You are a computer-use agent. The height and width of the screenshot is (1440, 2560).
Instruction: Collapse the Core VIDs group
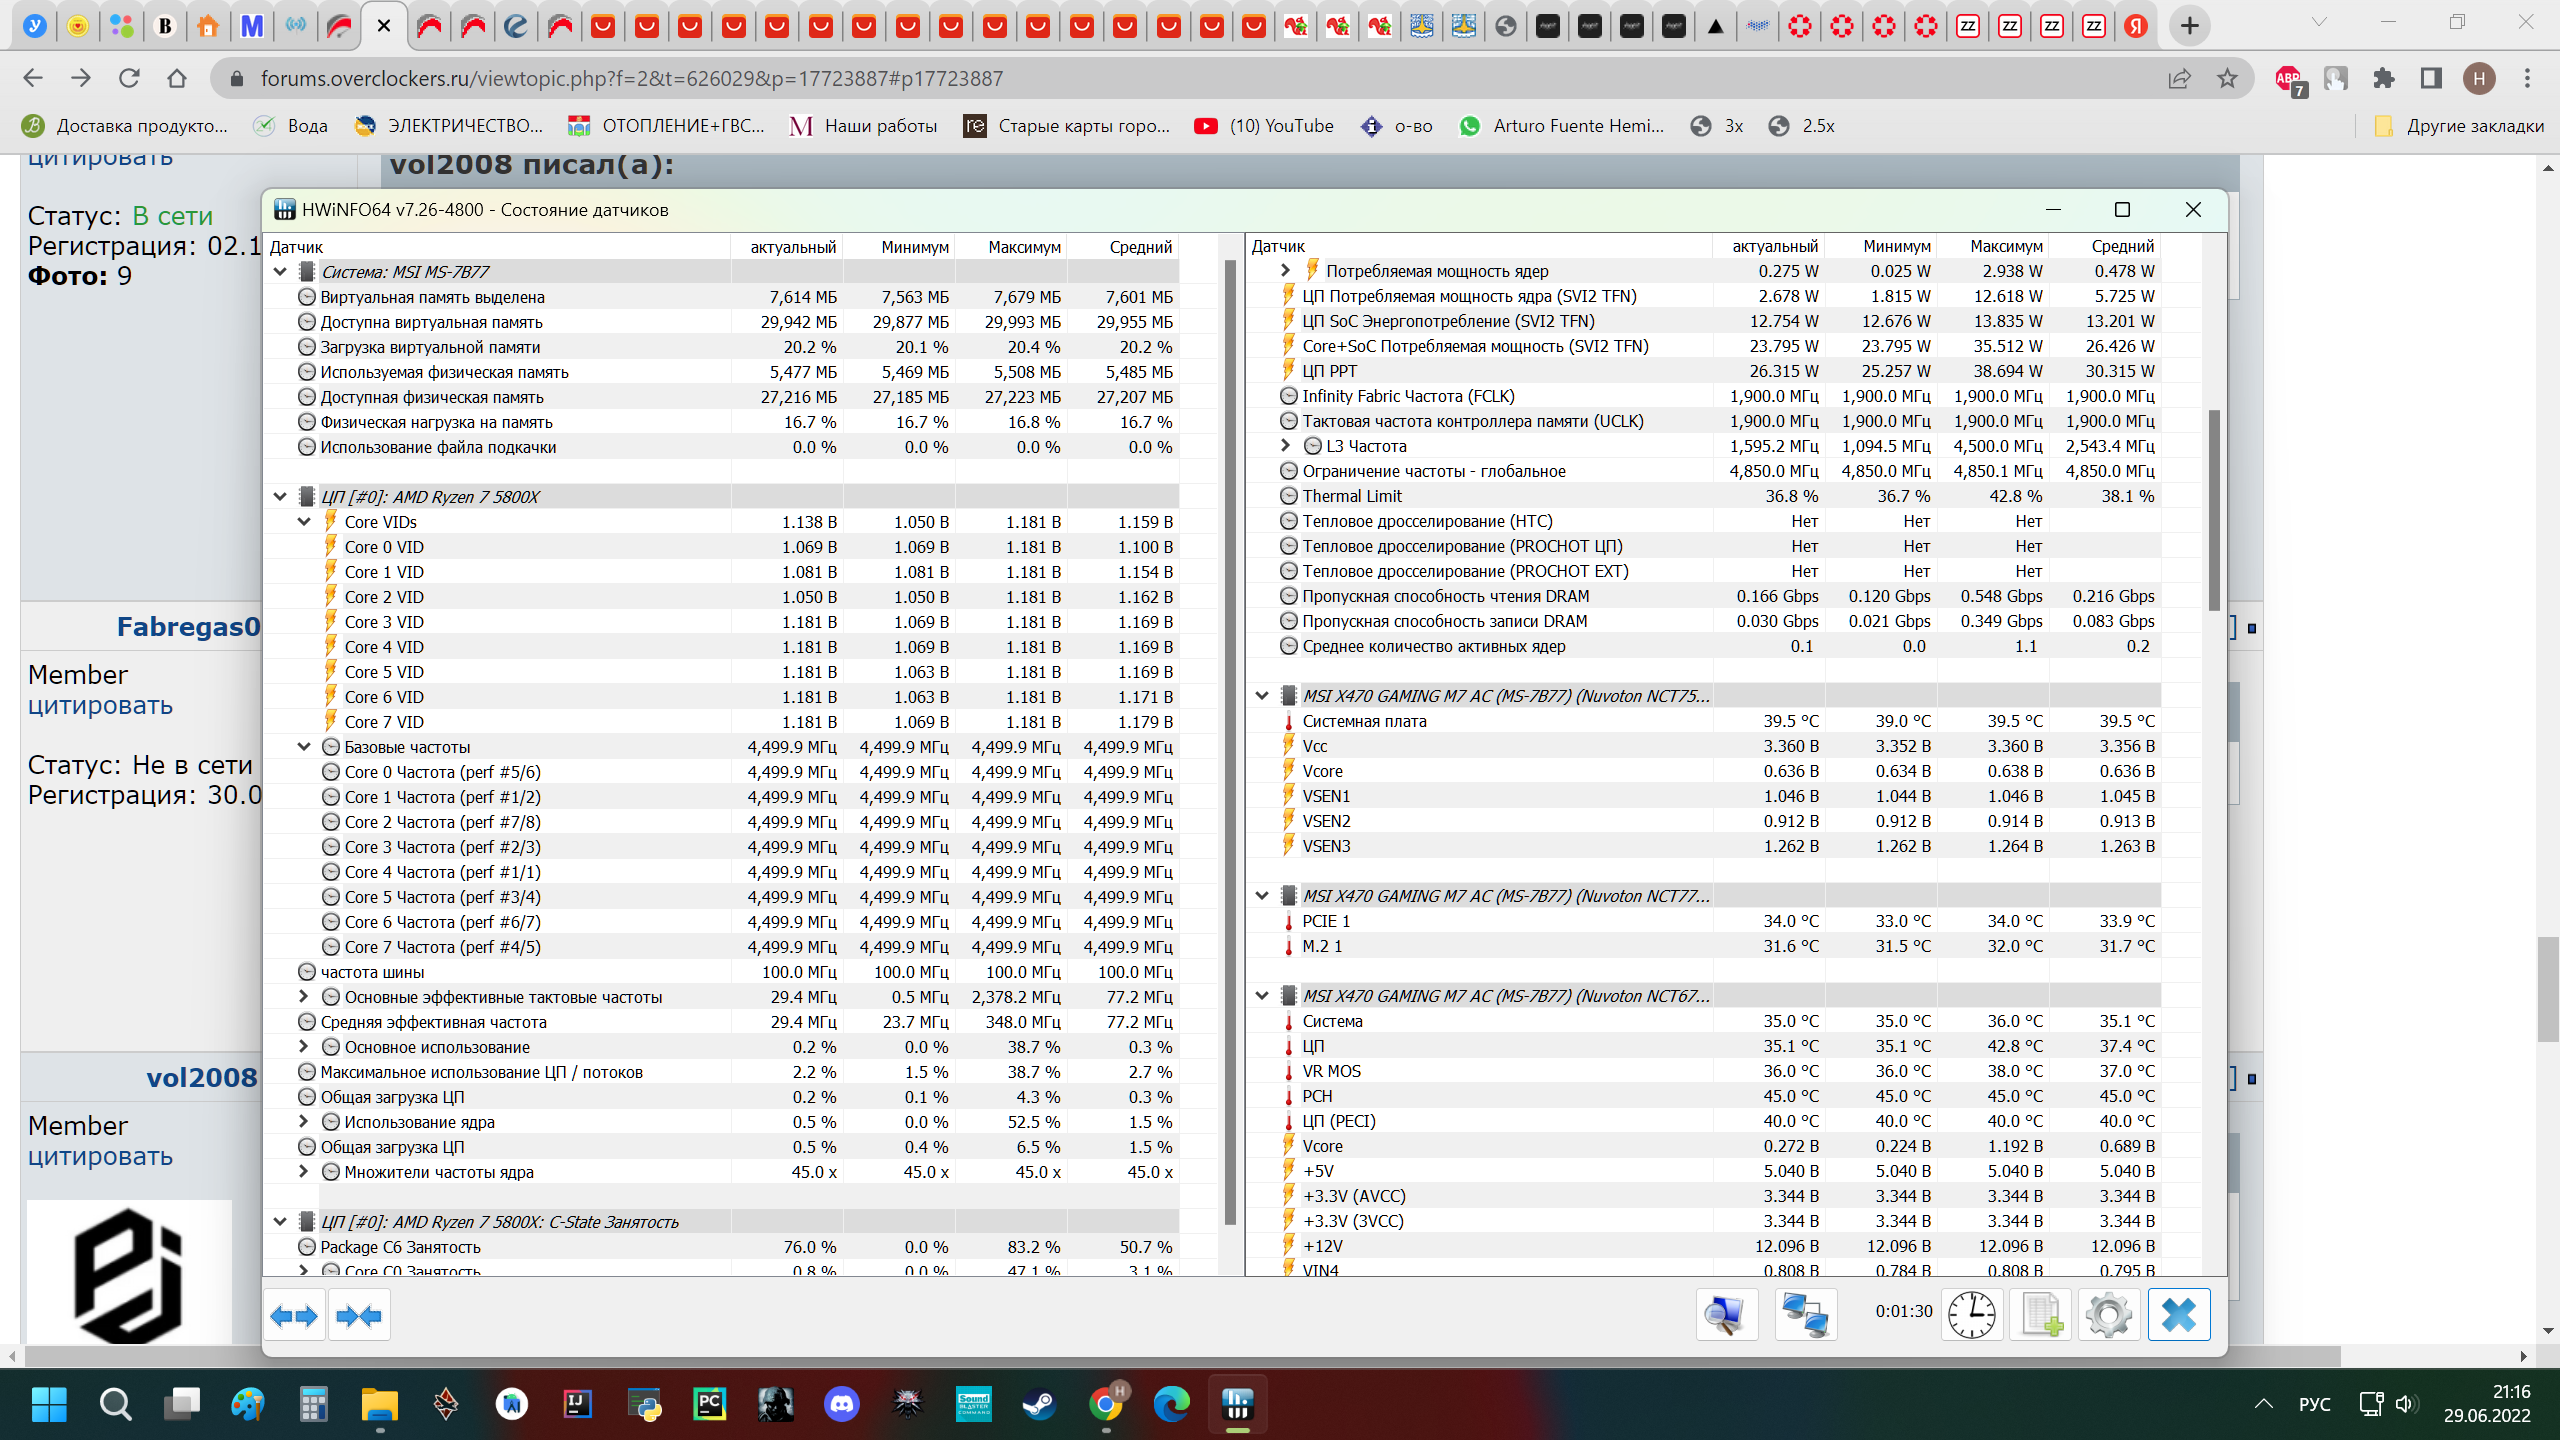(x=304, y=522)
